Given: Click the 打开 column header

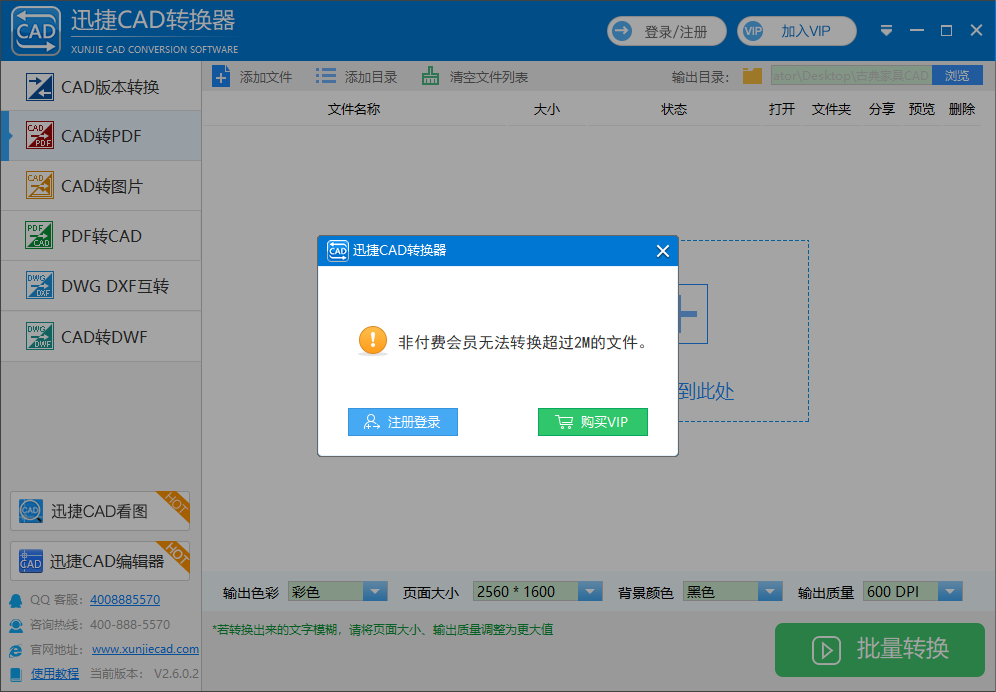Looking at the screenshot, I should point(781,109).
